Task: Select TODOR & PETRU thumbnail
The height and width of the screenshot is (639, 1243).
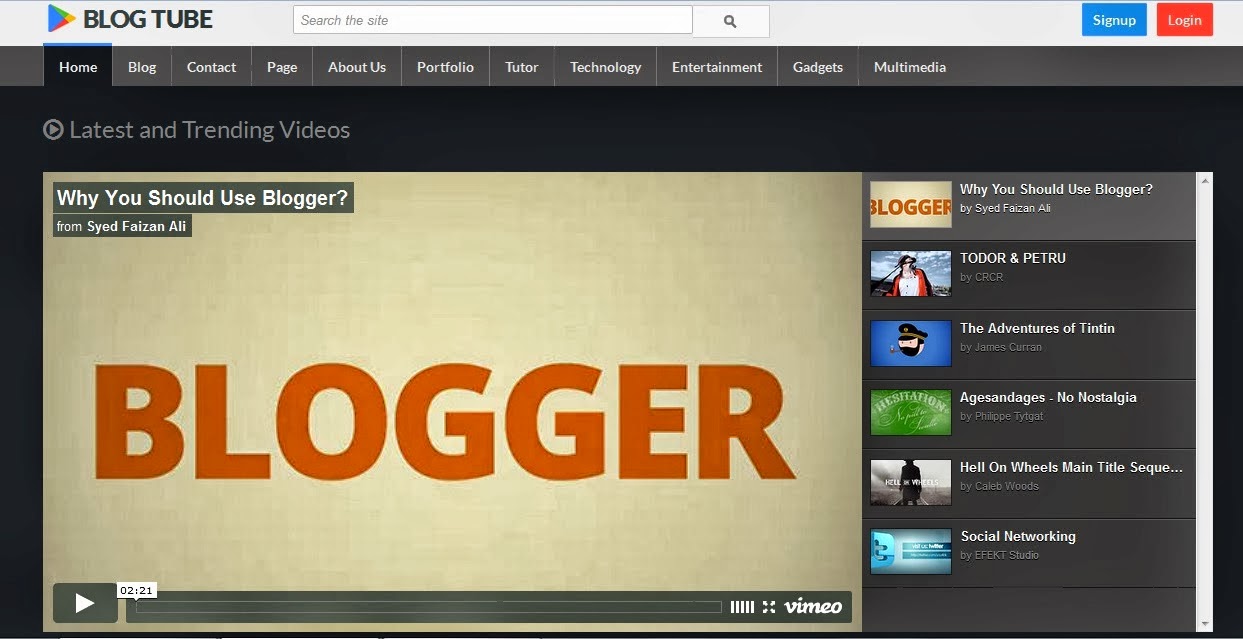Action: point(910,273)
